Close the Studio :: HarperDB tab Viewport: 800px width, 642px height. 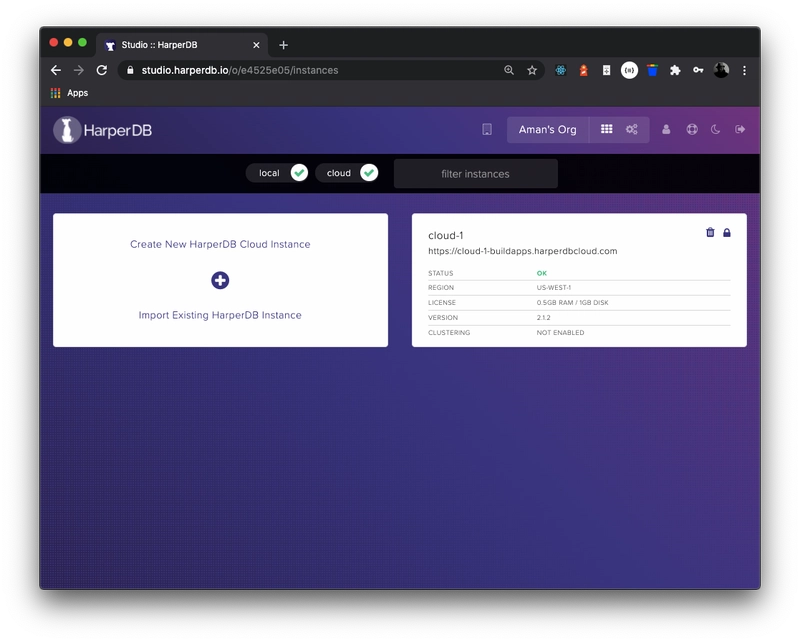coord(256,45)
